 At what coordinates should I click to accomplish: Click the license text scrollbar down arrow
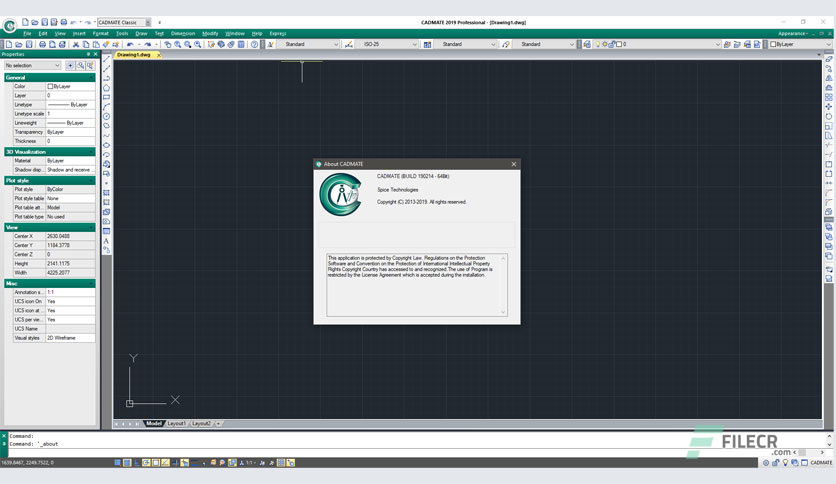coord(503,312)
